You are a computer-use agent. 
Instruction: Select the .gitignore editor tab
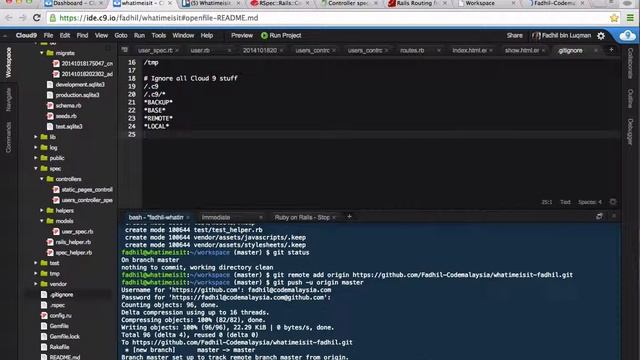tap(570, 51)
